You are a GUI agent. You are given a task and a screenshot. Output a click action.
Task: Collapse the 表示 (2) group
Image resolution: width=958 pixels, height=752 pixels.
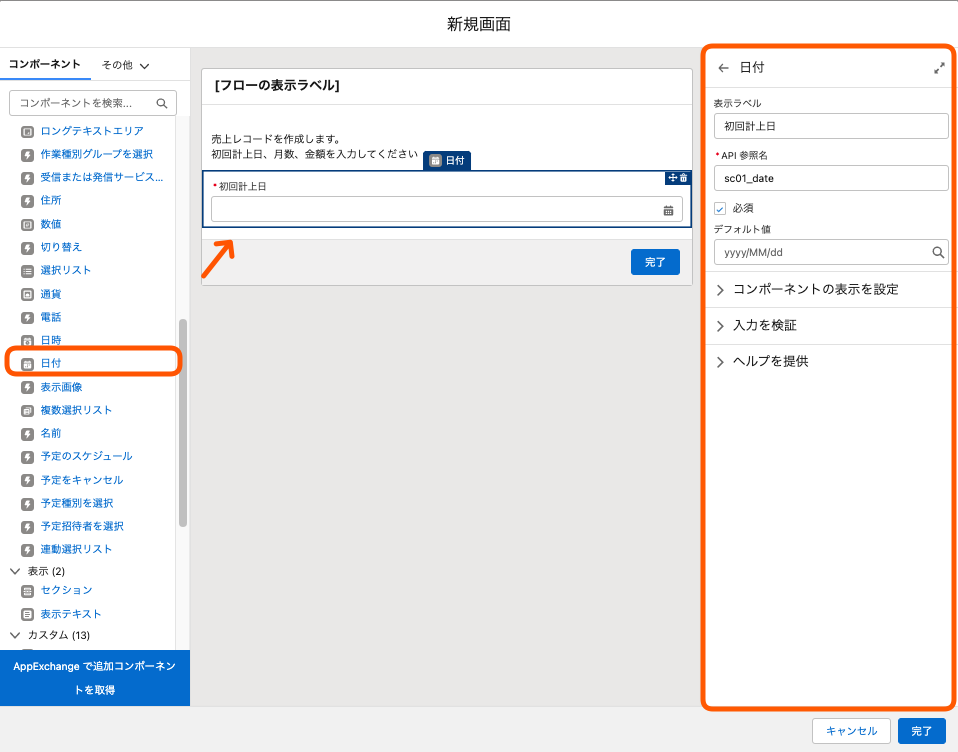point(15,571)
